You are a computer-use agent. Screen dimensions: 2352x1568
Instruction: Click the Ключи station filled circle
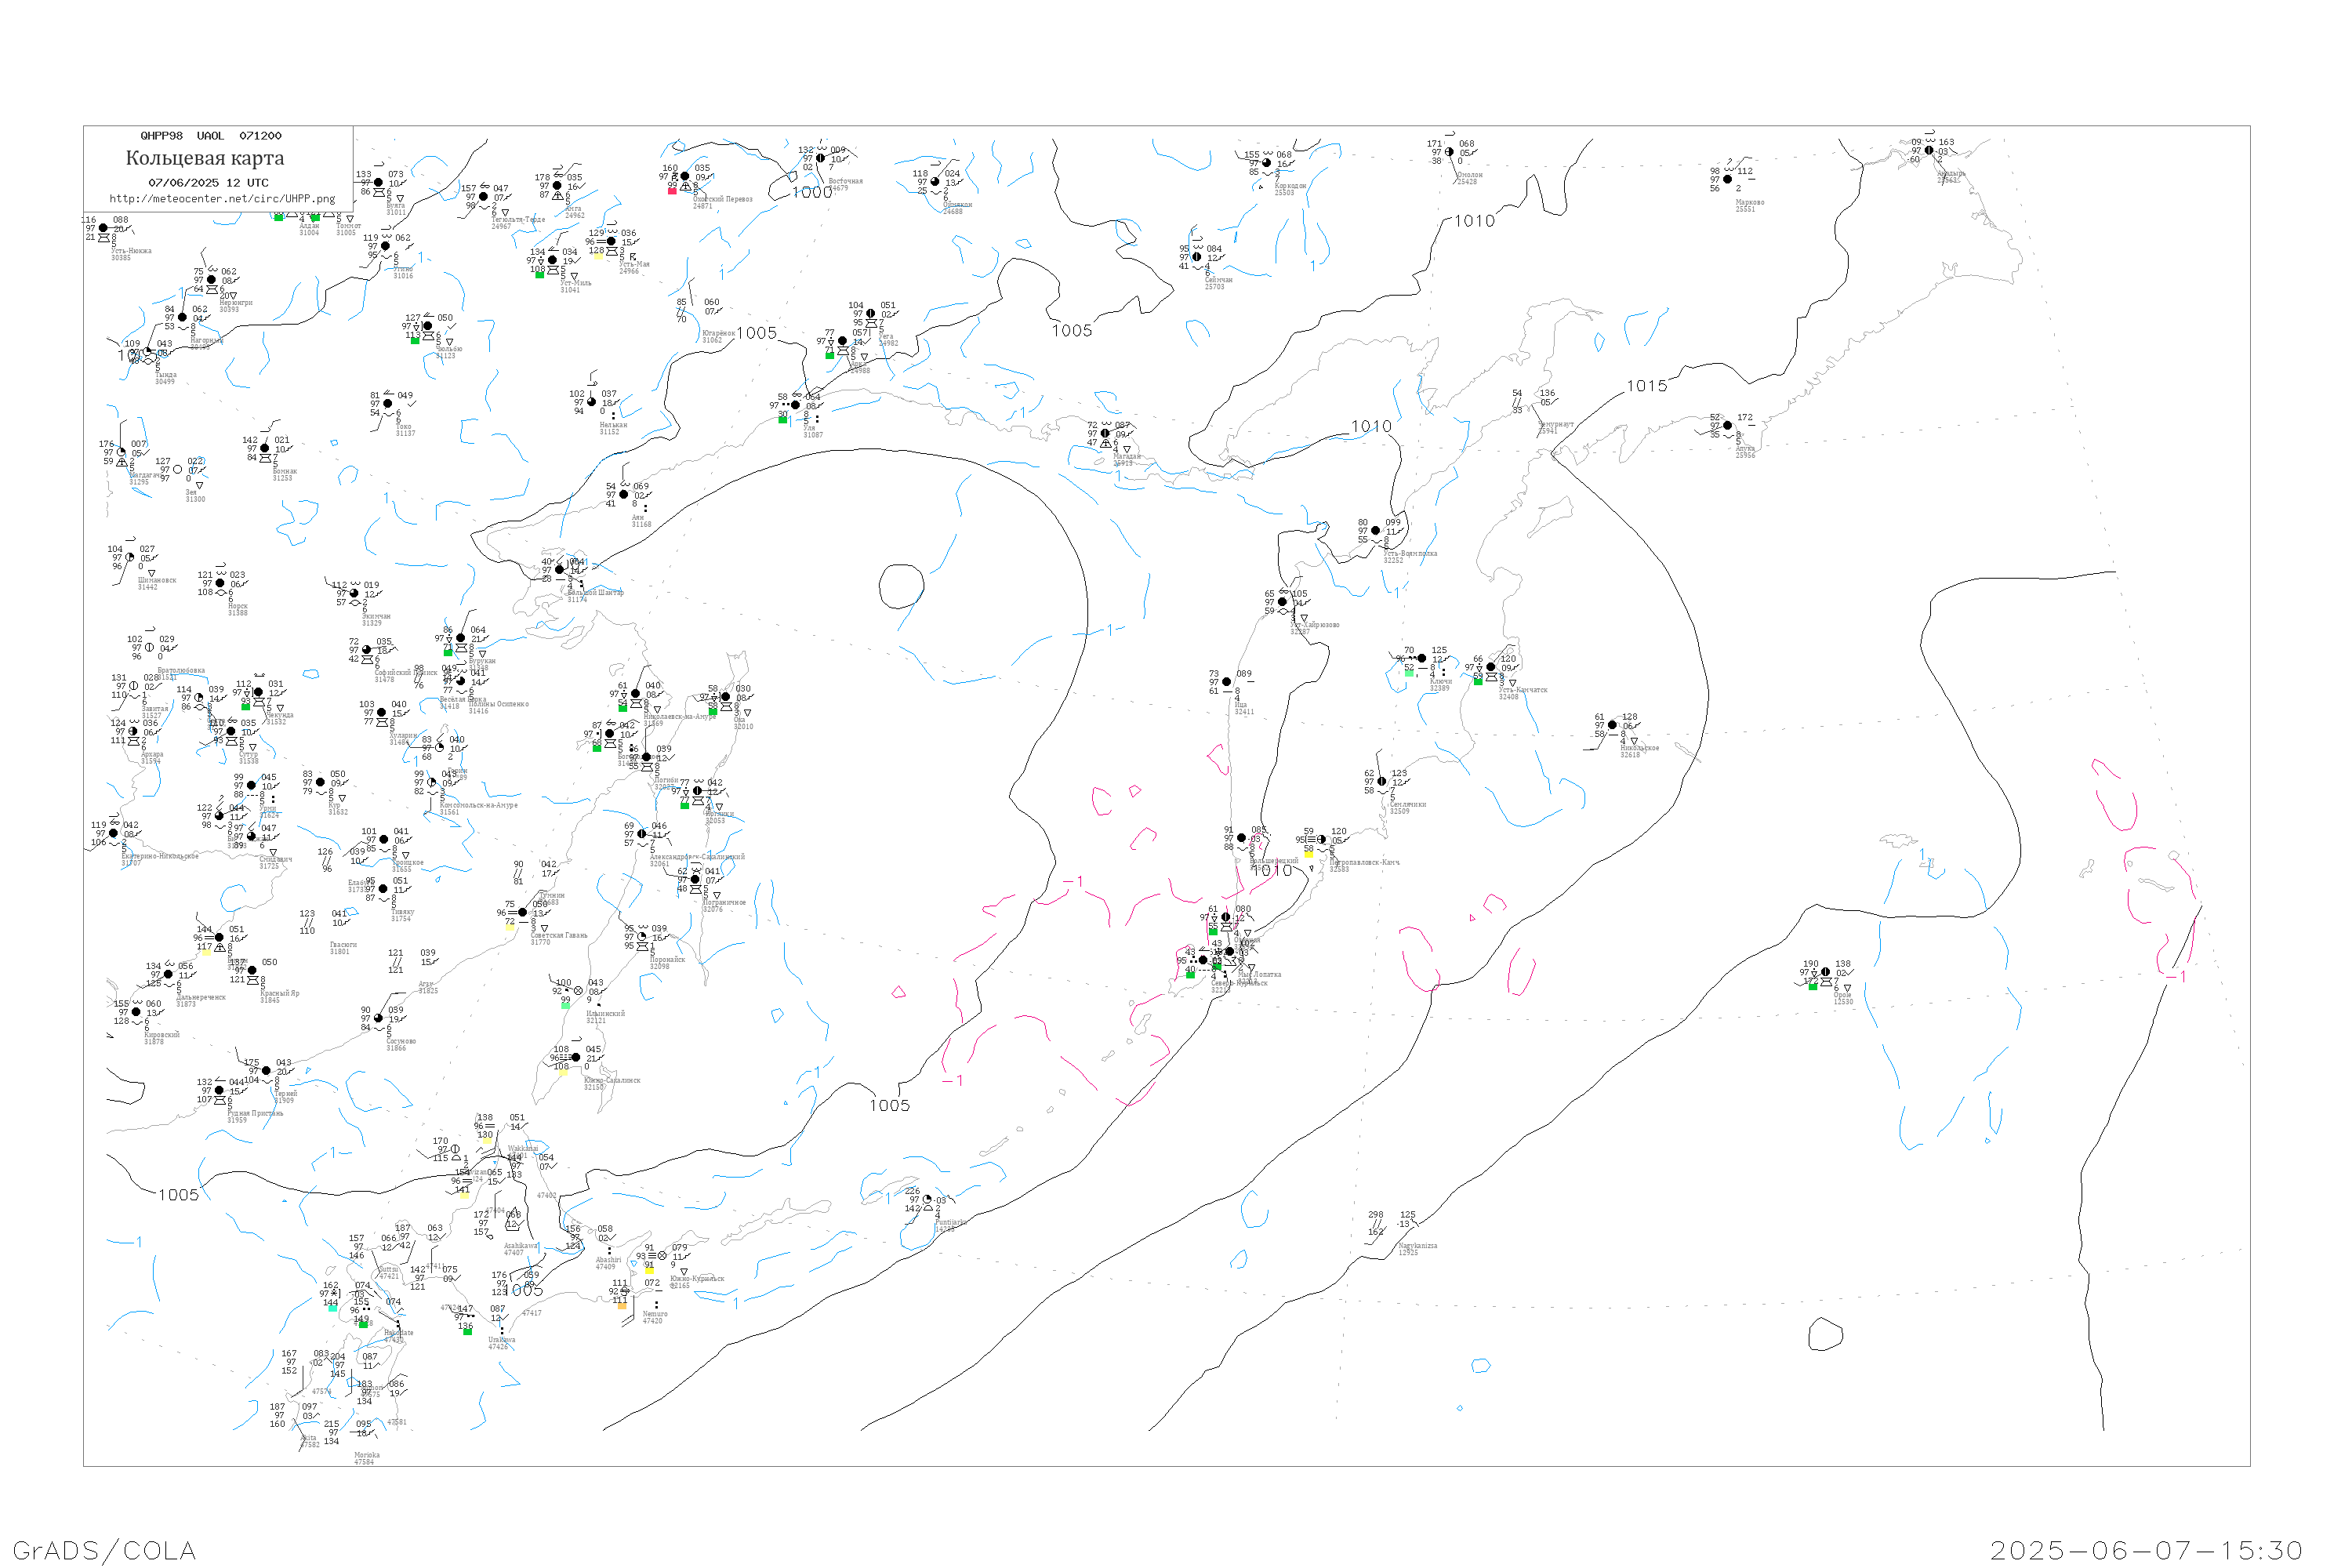click(x=1422, y=658)
